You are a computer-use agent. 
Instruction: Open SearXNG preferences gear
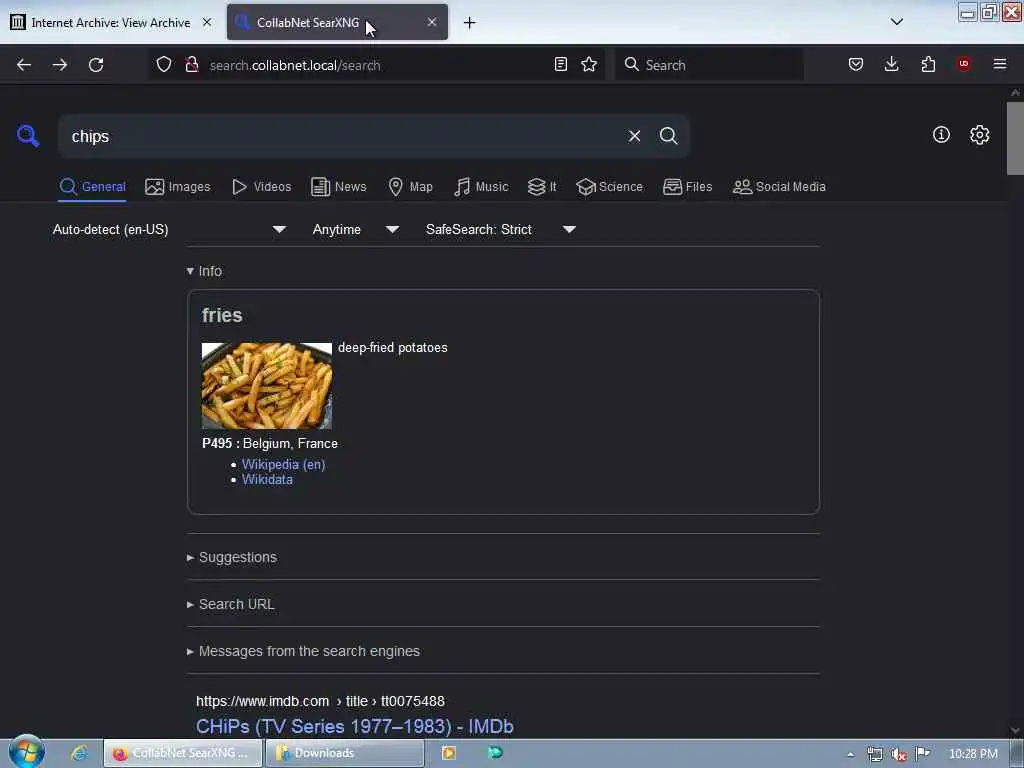click(980, 135)
